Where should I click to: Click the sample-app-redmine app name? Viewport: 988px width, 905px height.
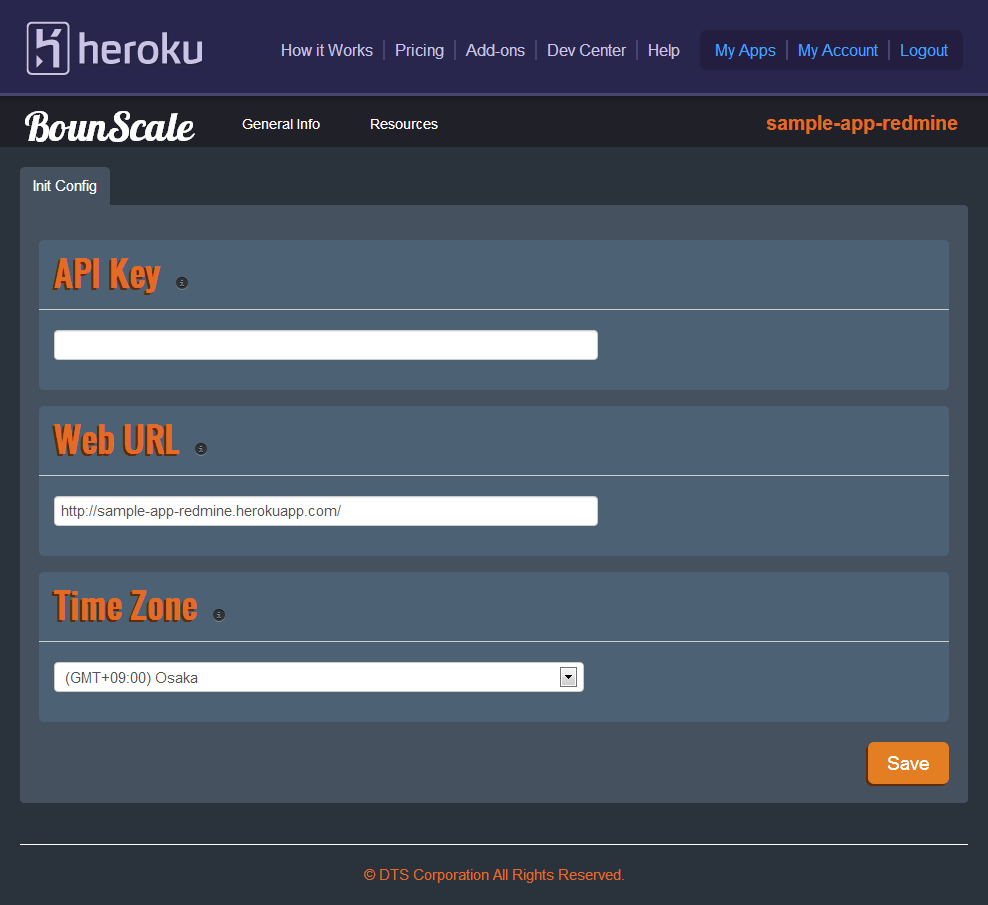(861, 123)
